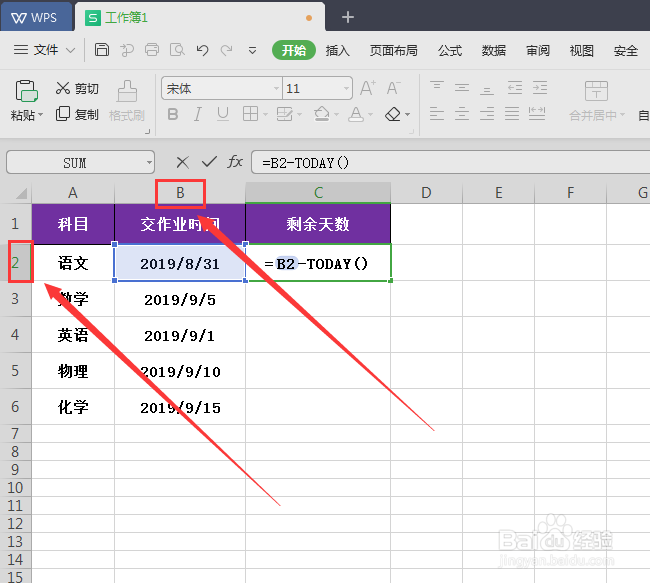
Task: Switch to the 审阅 tab
Action: tap(538, 51)
